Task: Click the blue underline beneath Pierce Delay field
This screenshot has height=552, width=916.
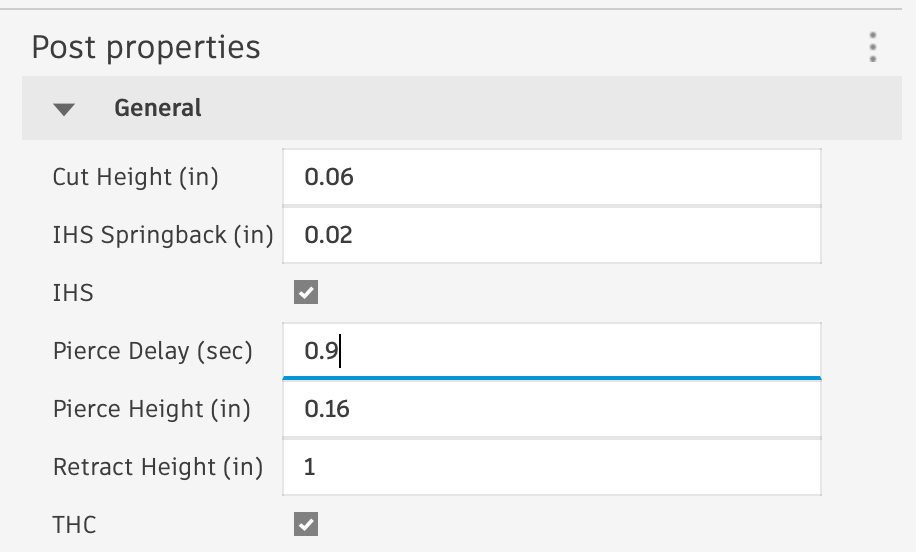Action: click(x=551, y=379)
